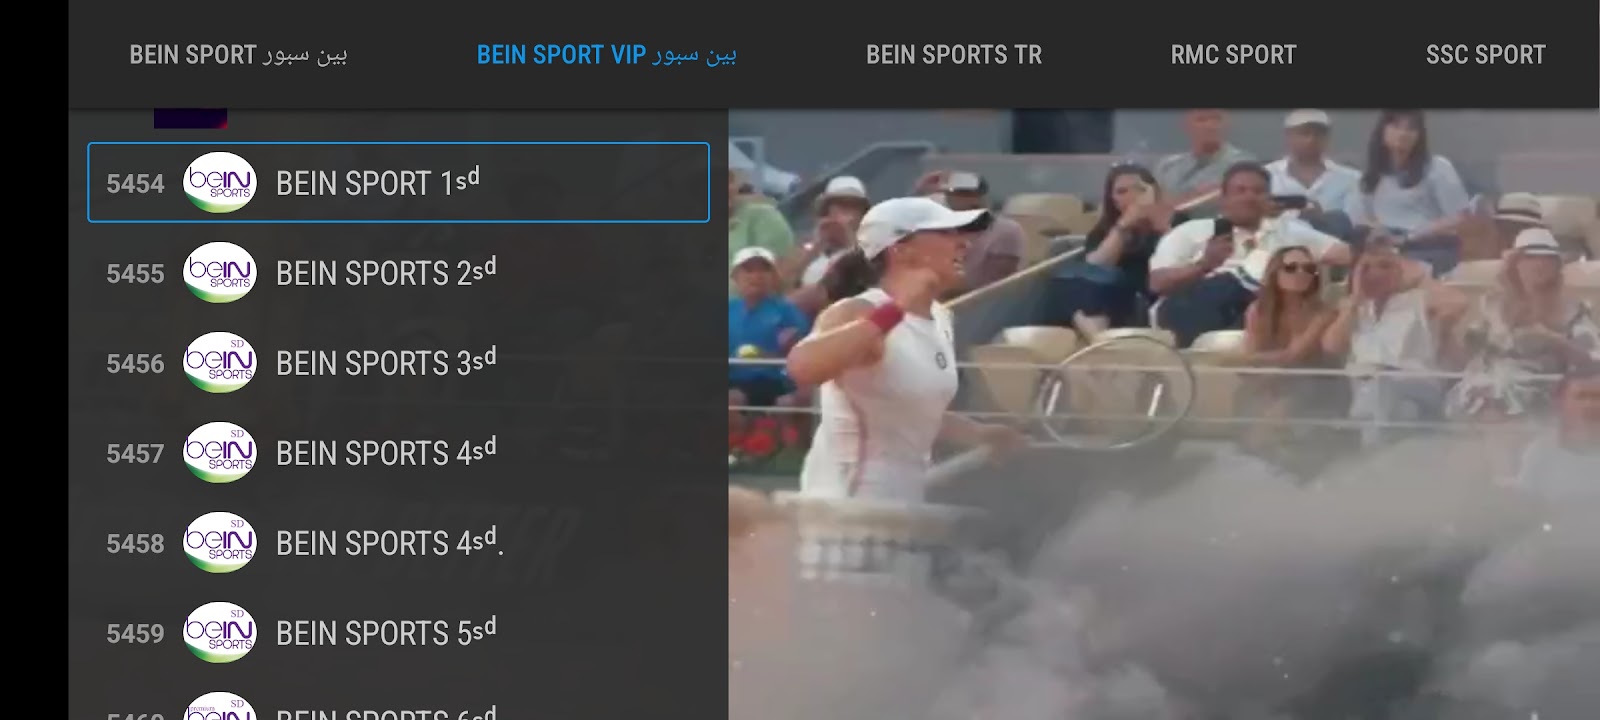1600x720 pixels.
Task: Switch to RMC SPORT tab
Action: [1233, 54]
